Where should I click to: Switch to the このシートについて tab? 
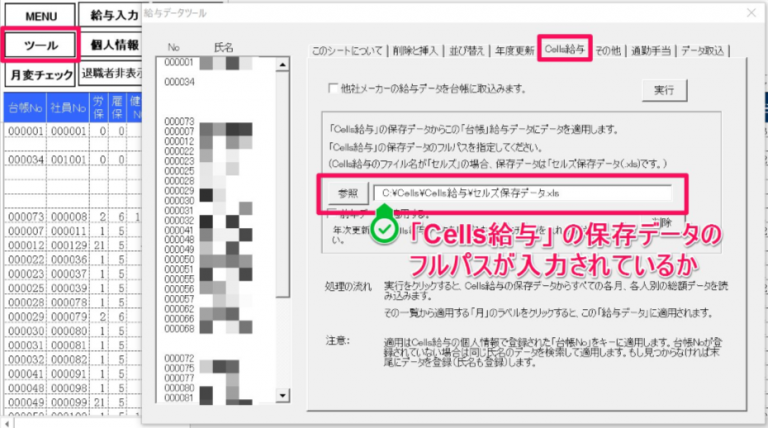[x=347, y=50]
